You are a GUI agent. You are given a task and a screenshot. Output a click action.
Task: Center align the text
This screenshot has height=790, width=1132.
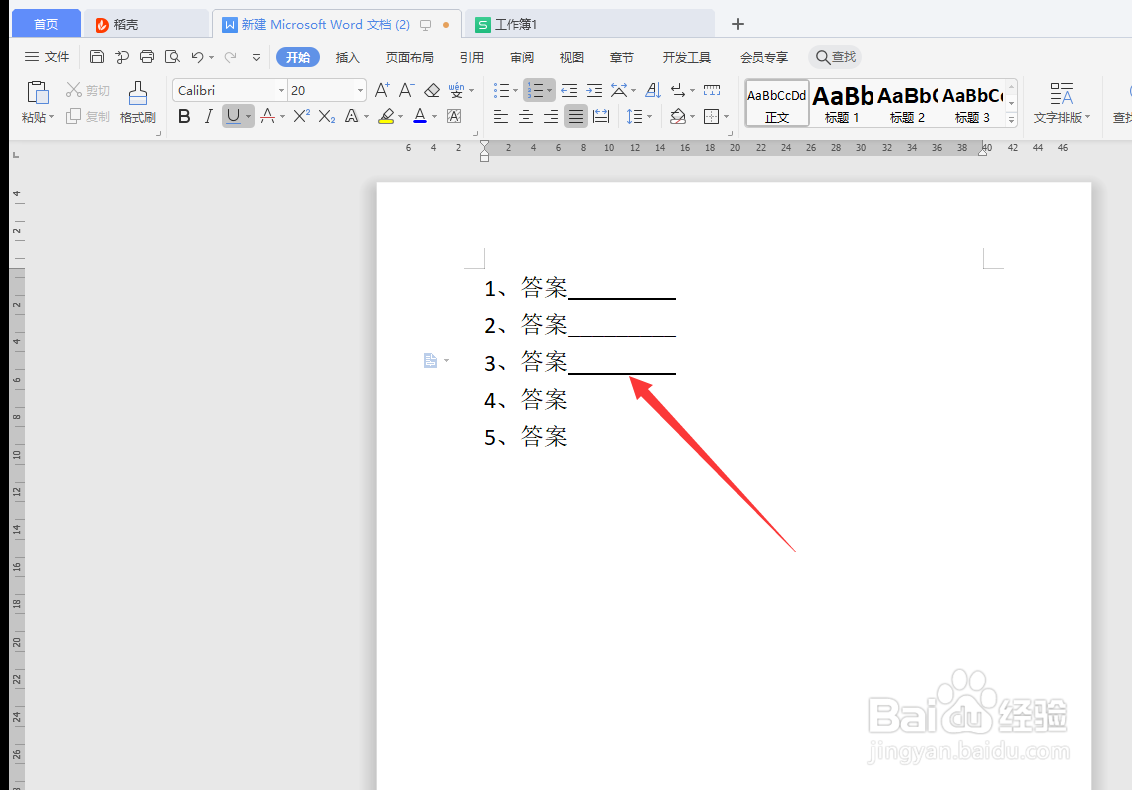(526, 116)
